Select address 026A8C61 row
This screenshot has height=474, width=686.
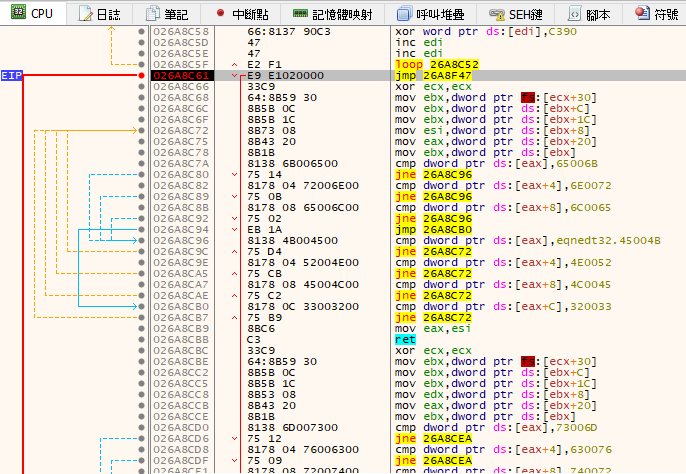pos(181,75)
